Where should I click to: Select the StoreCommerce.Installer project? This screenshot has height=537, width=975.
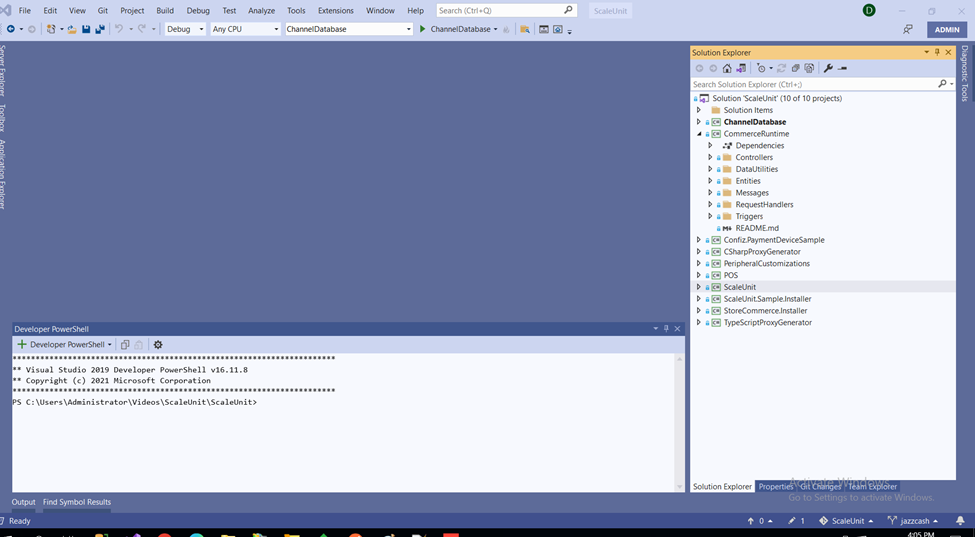click(x=765, y=311)
